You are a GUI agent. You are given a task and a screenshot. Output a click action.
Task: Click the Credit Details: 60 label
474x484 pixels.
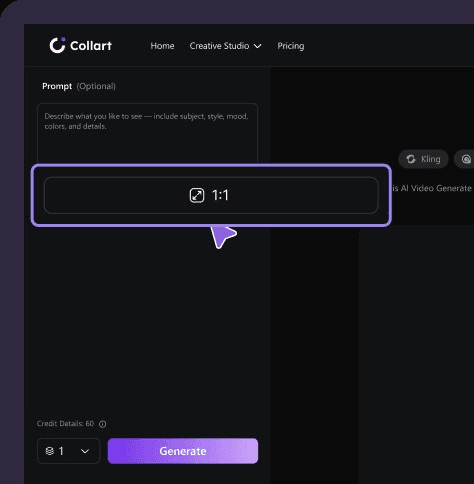point(65,424)
